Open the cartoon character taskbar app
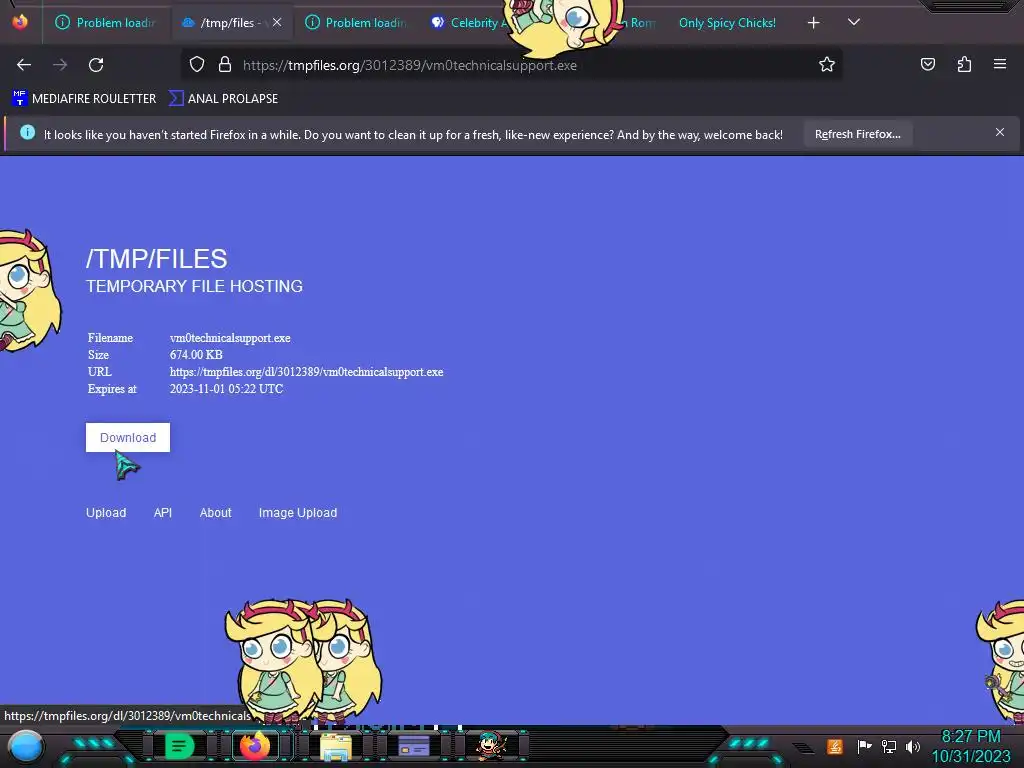 [491, 746]
